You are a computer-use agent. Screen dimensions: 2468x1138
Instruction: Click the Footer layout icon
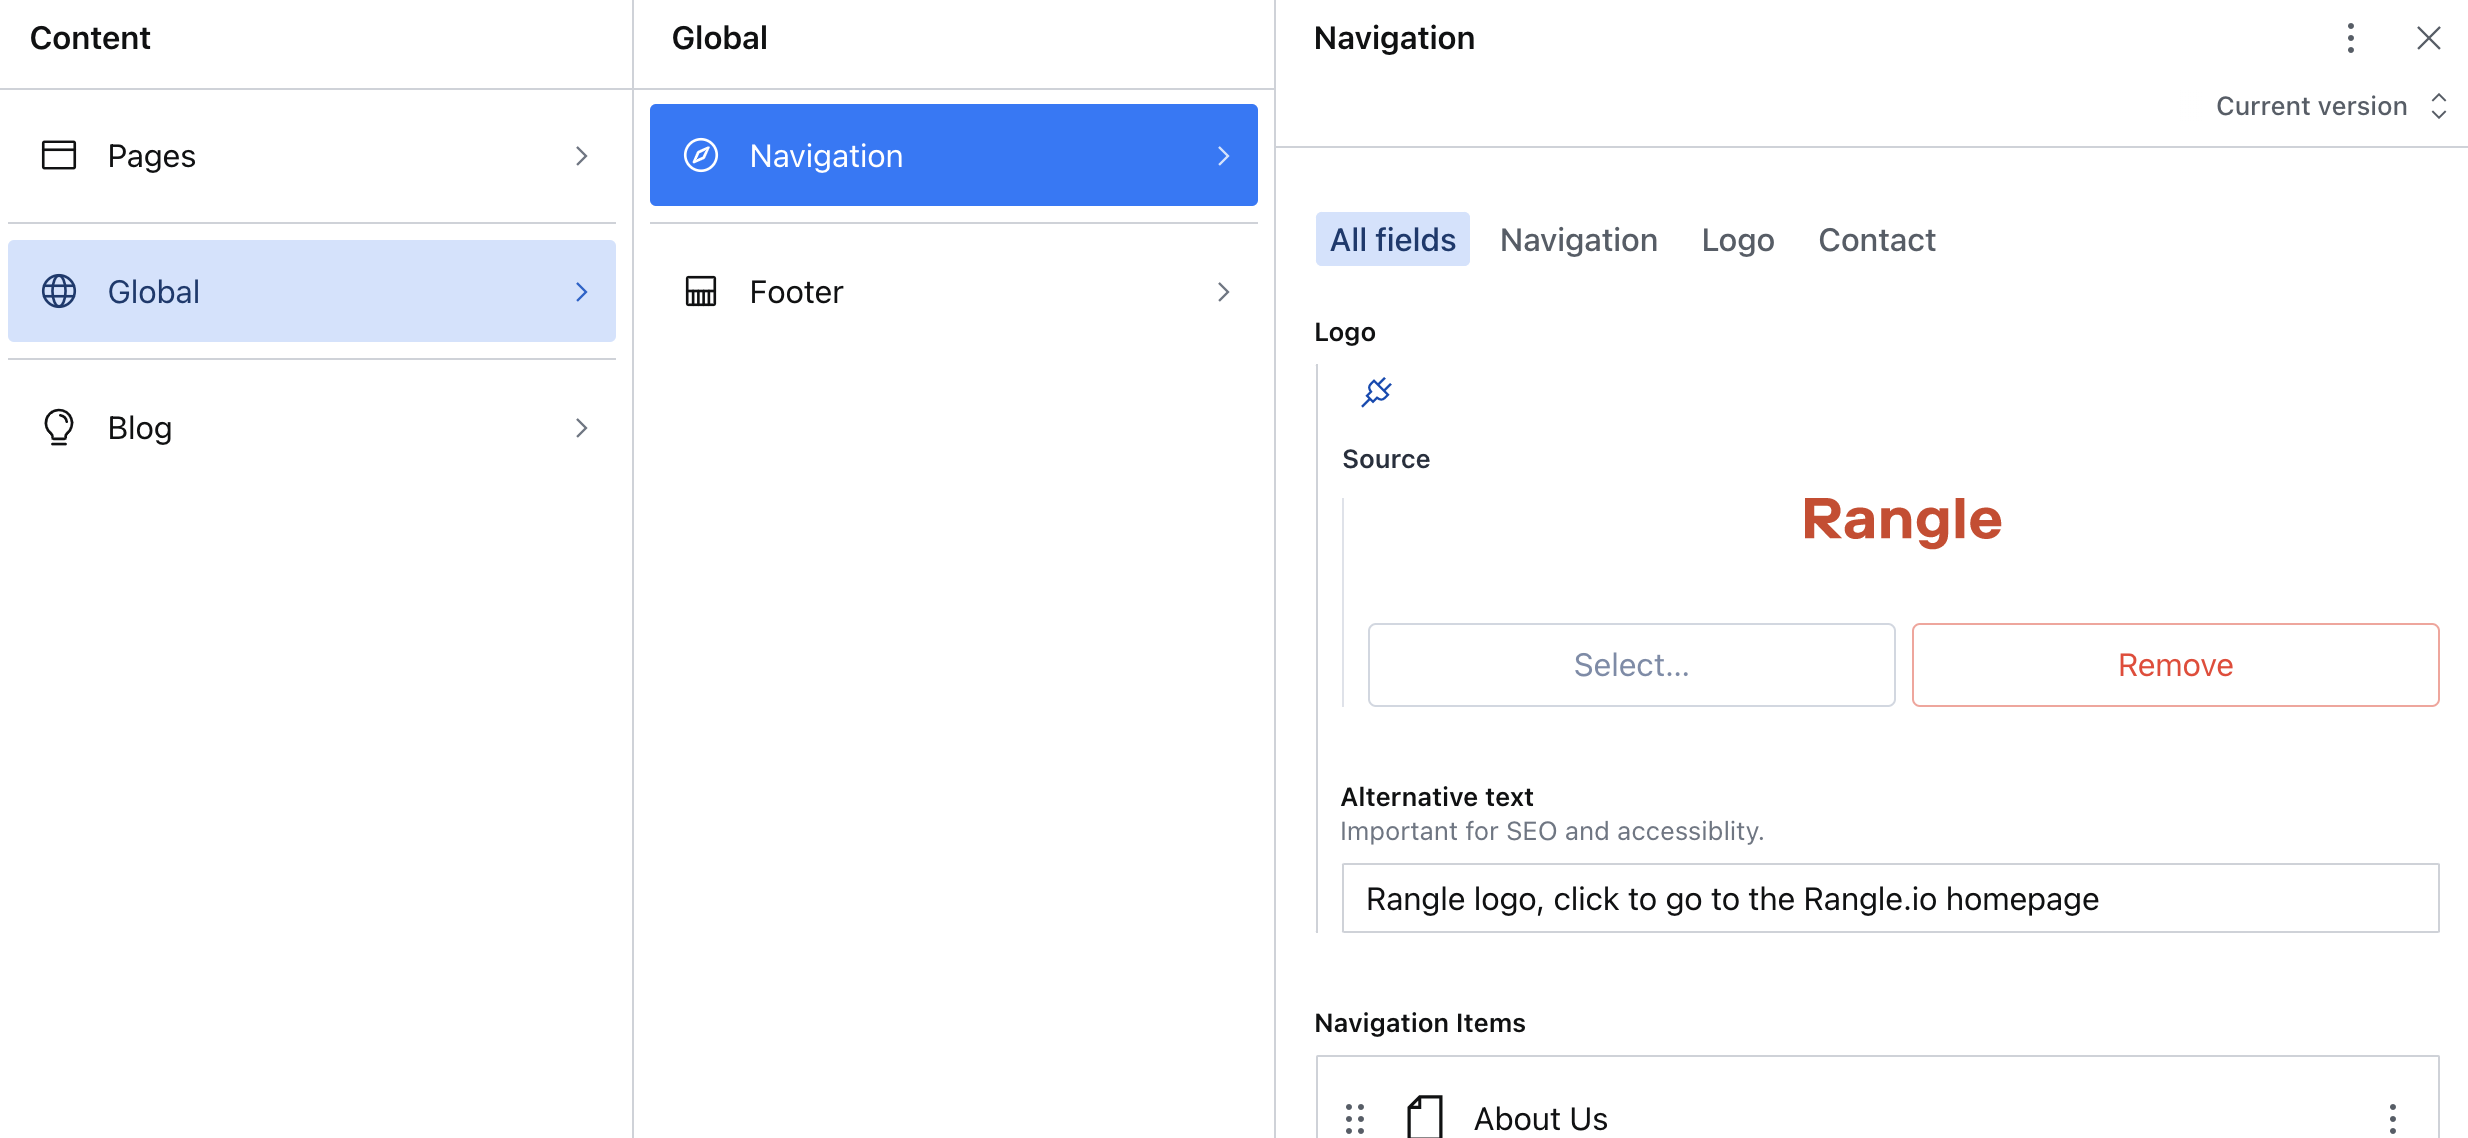[701, 291]
